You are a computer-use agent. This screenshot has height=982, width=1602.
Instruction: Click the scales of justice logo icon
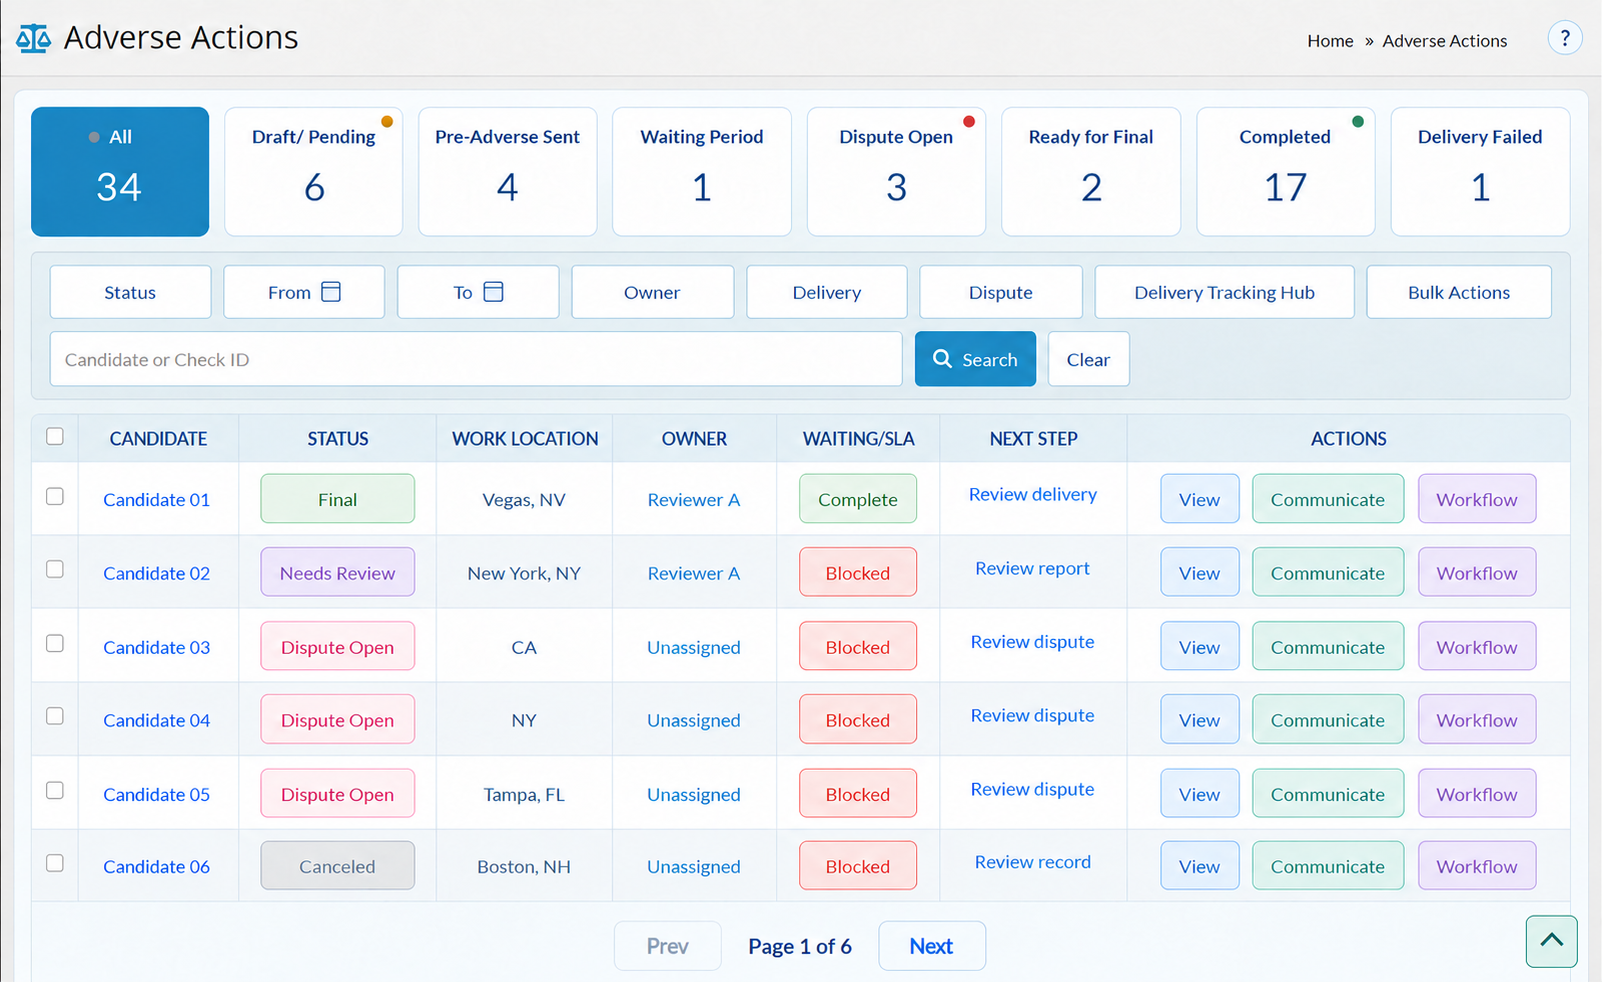[x=33, y=39]
